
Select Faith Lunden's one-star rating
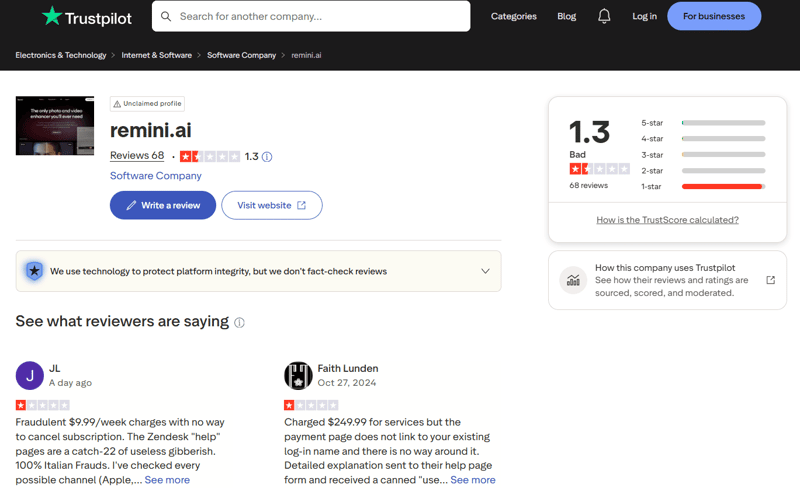[x=311, y=405]
